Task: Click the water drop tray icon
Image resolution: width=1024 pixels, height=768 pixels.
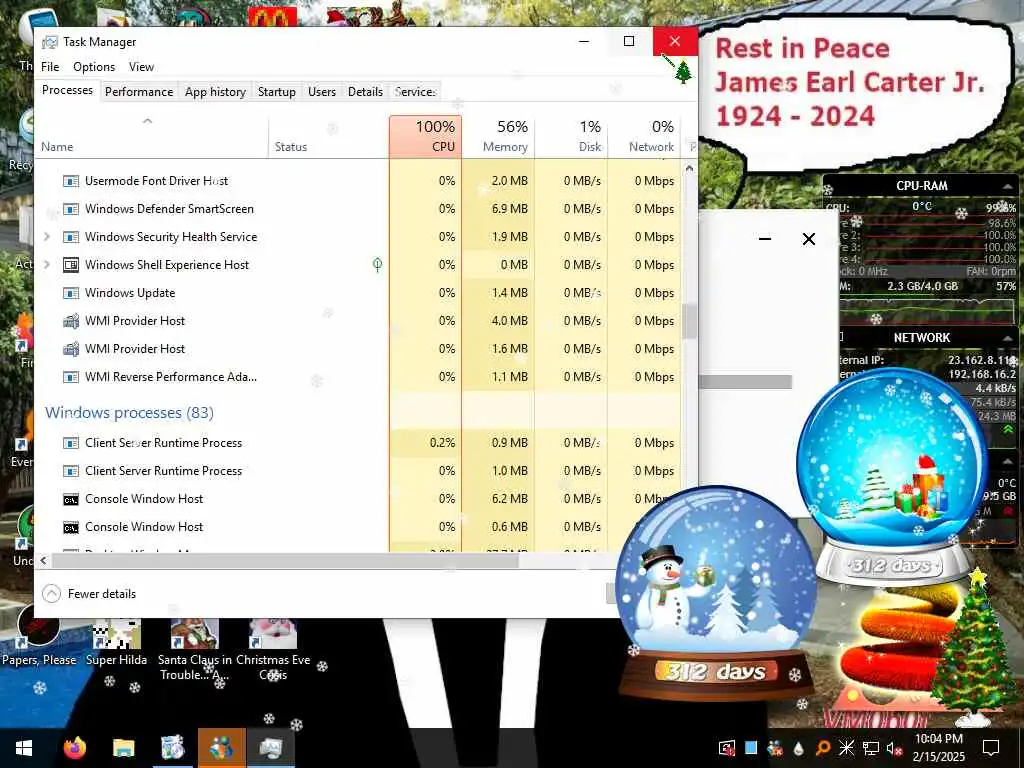Action: (x=799, y=748)
